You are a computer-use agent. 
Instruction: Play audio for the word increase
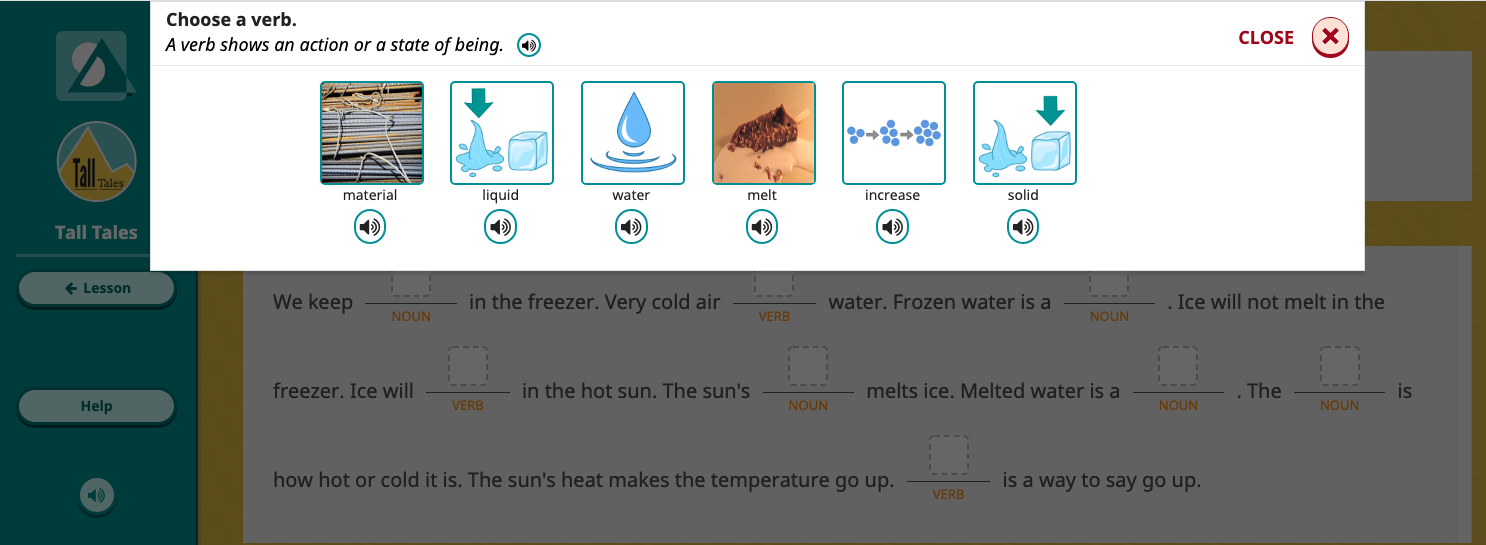(892, 228)
